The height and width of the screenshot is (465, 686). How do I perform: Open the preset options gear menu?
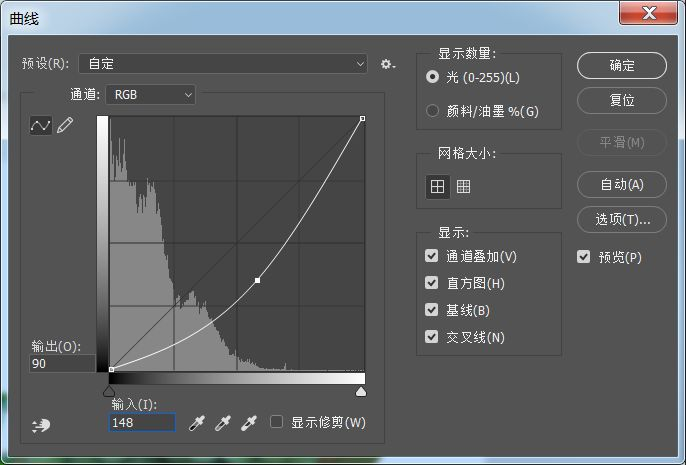pyautogui.click(x=387, y=64)
